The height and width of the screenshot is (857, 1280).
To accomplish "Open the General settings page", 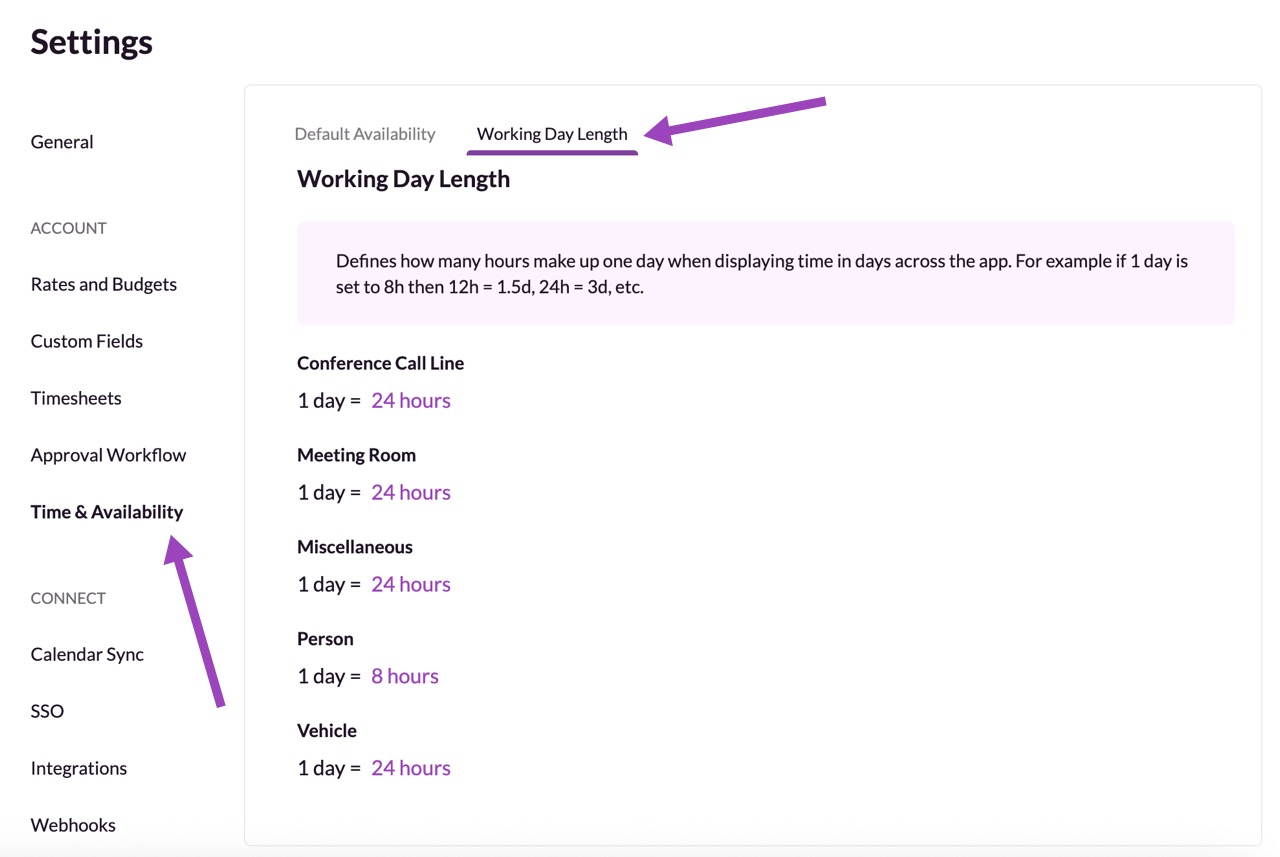I will click(x=62, y=142).
